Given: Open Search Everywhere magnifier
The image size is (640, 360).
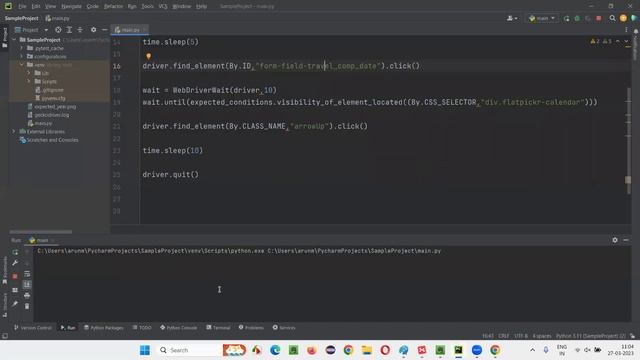Looking at the screenshot, I should (x=612, y=18).
